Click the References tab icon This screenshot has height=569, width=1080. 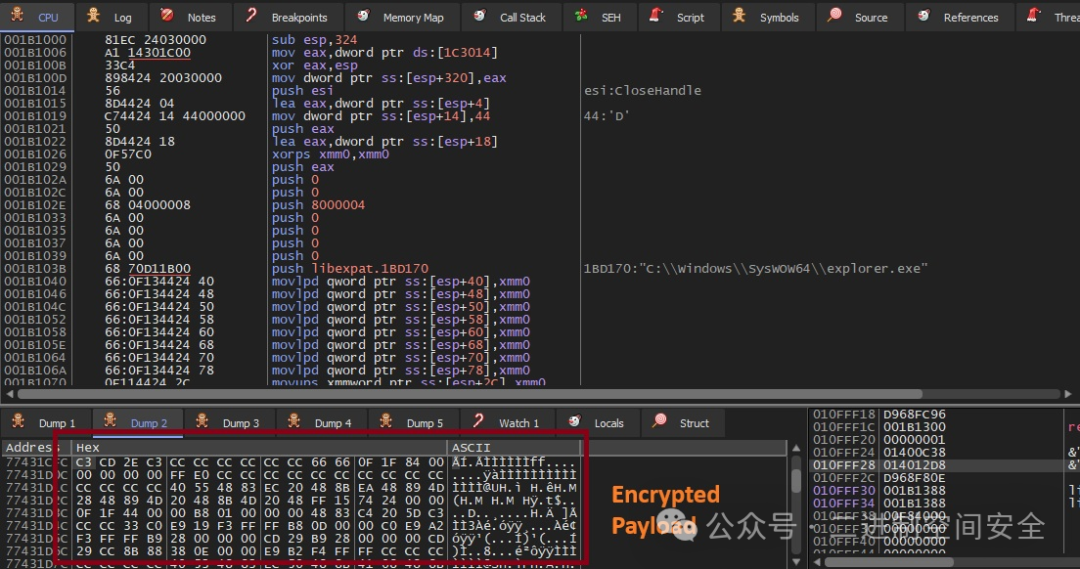[x=924, y=14]
